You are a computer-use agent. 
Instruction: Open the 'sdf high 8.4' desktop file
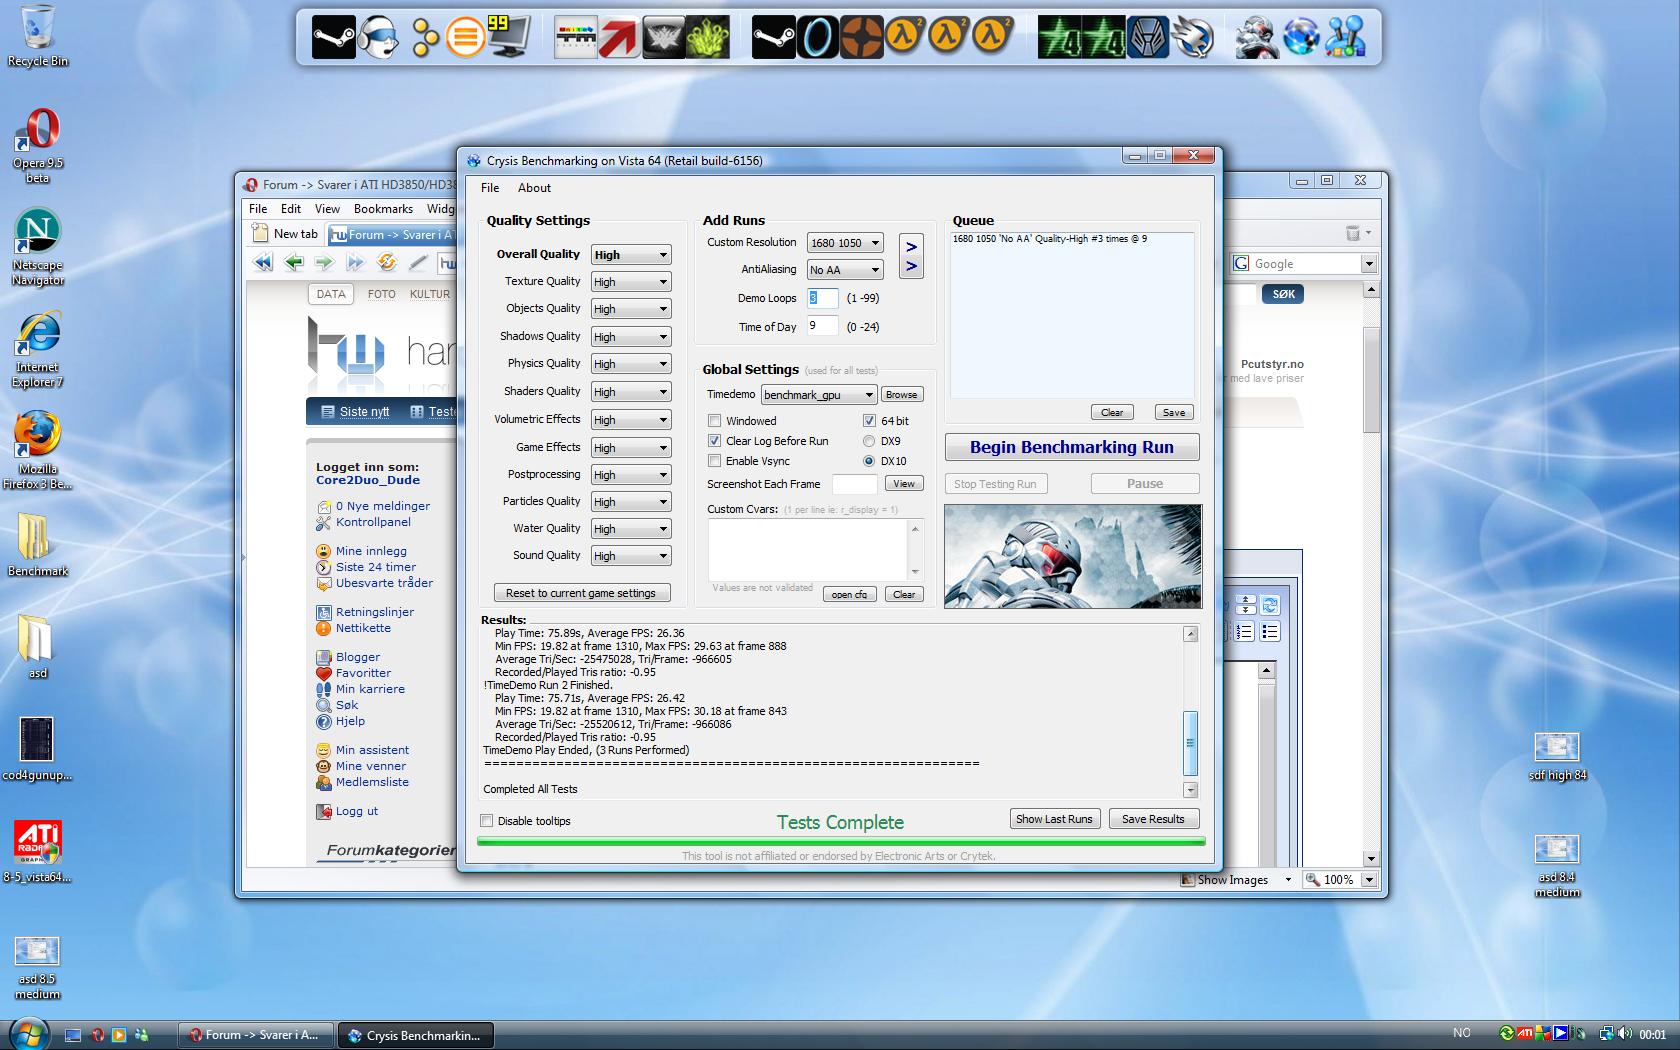1557,757
